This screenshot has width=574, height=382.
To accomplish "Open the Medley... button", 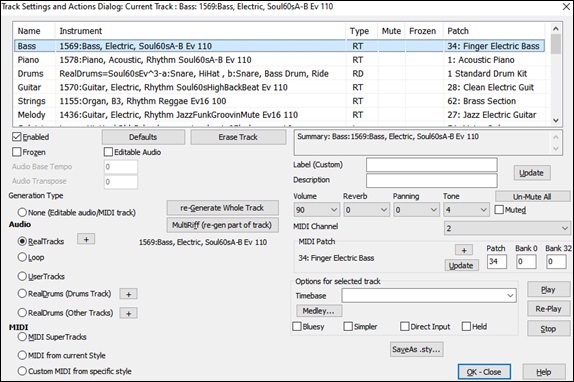I will 318,311.
